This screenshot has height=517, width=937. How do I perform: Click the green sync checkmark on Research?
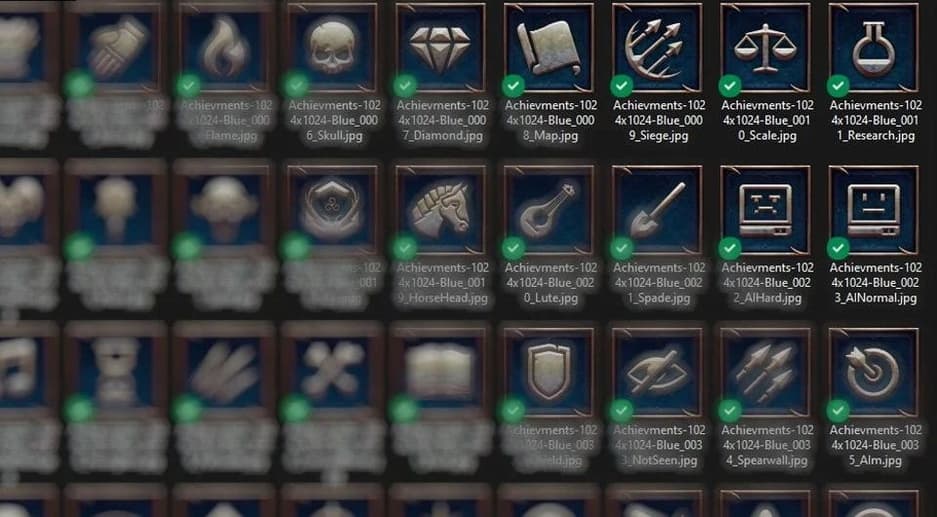tap(838, 86)
